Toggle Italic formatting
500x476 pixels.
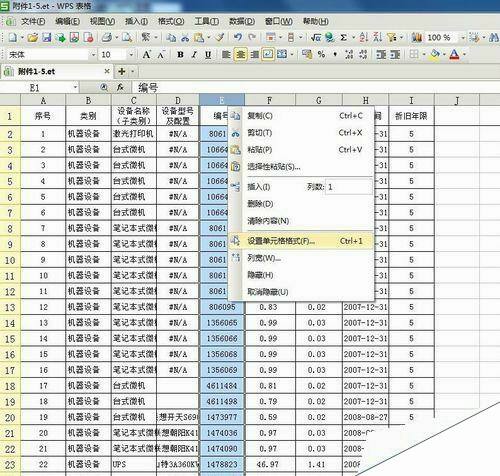[x=194, y=55]
